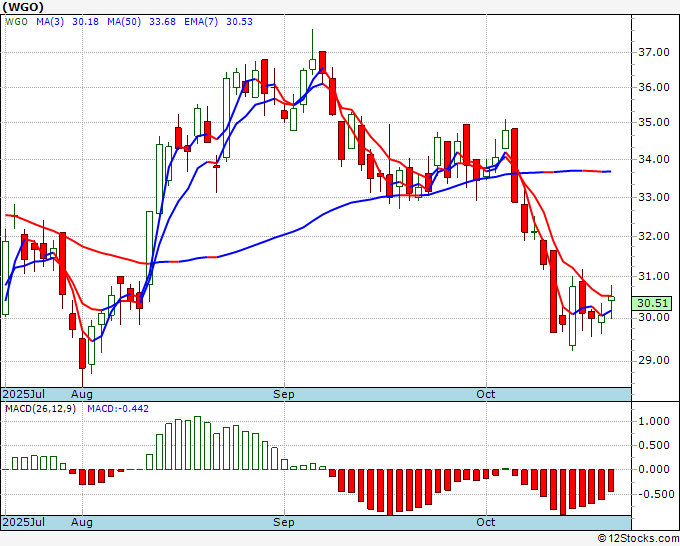Click the MA(3) legend label
This screenshot has height=546, width=680.
(x=50, y=22)
